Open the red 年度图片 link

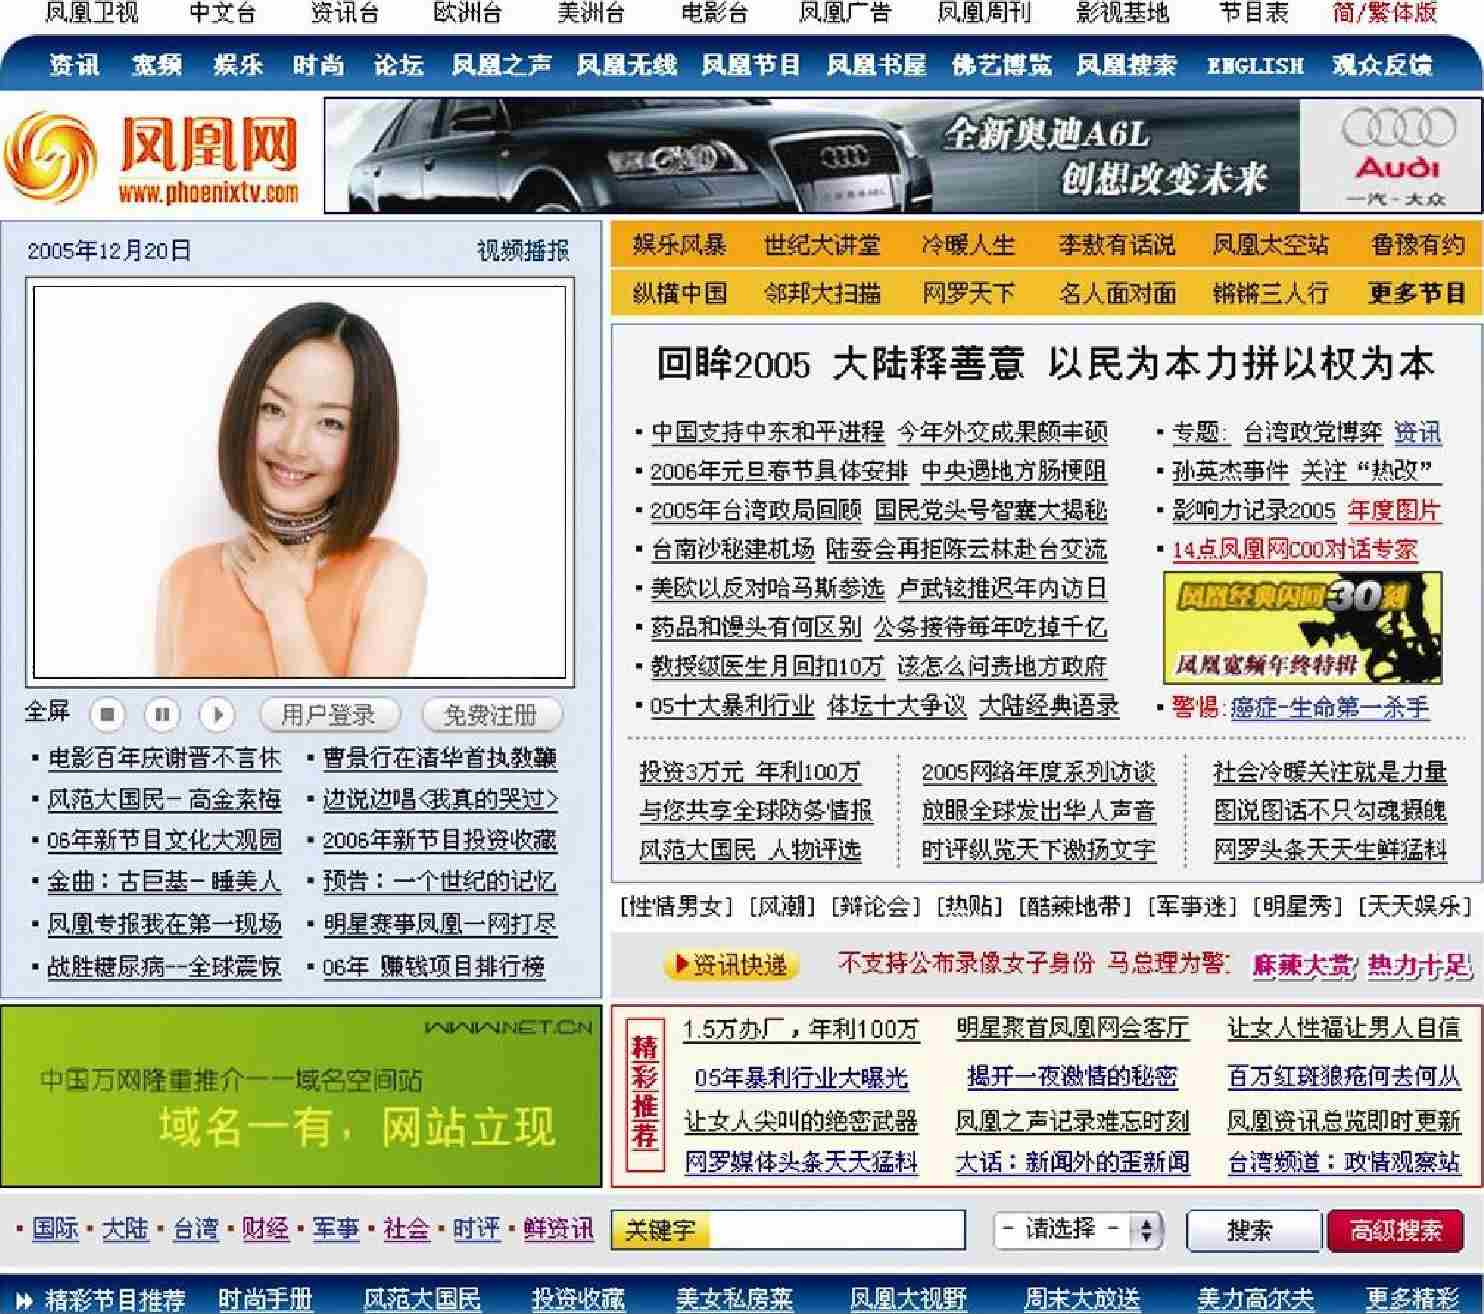coord(1394,510)
